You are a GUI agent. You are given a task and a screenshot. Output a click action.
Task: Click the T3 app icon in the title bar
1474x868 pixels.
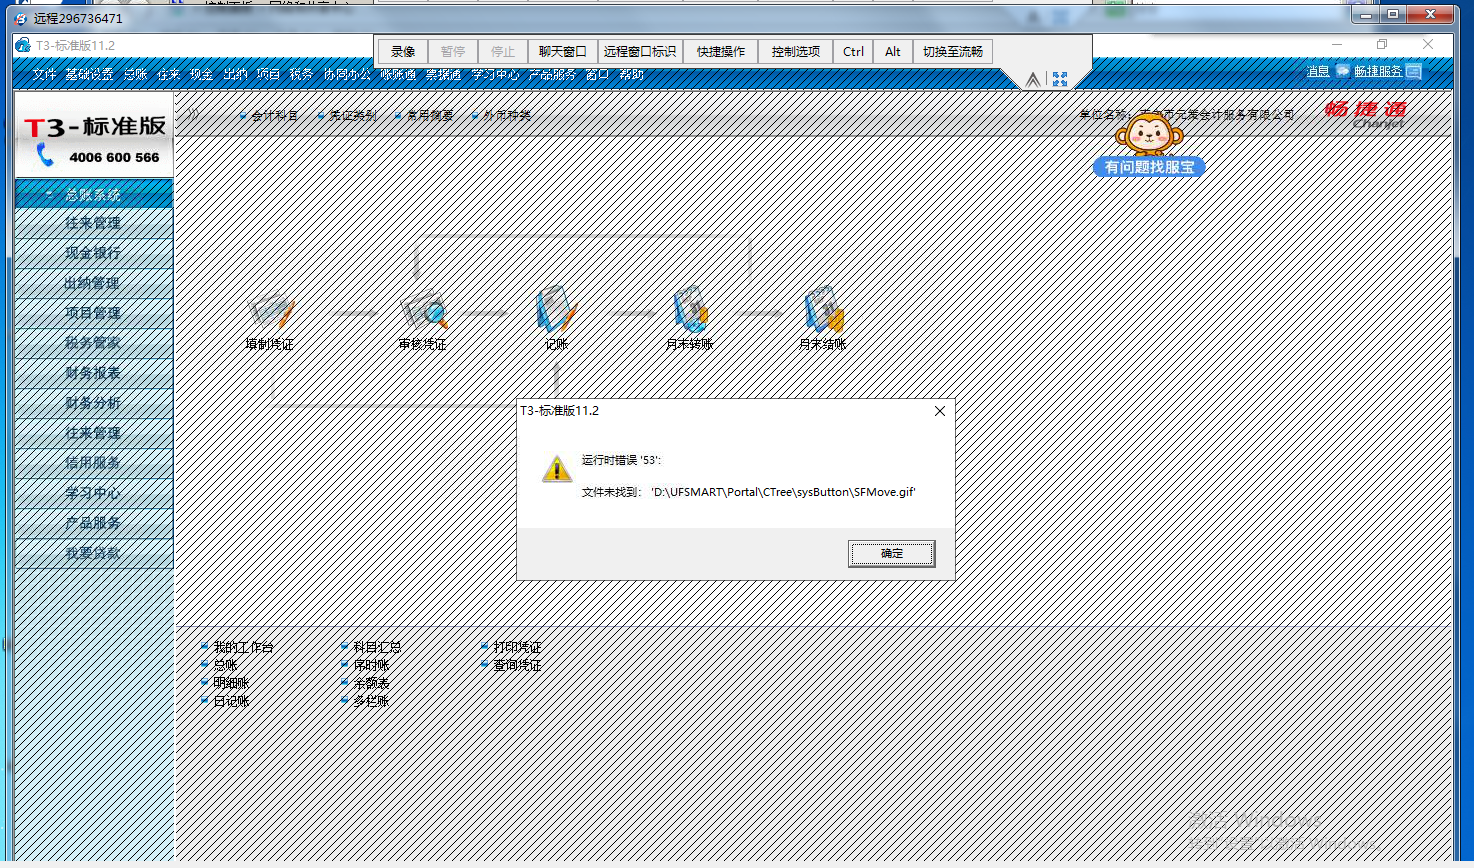(x=23, y=45)
